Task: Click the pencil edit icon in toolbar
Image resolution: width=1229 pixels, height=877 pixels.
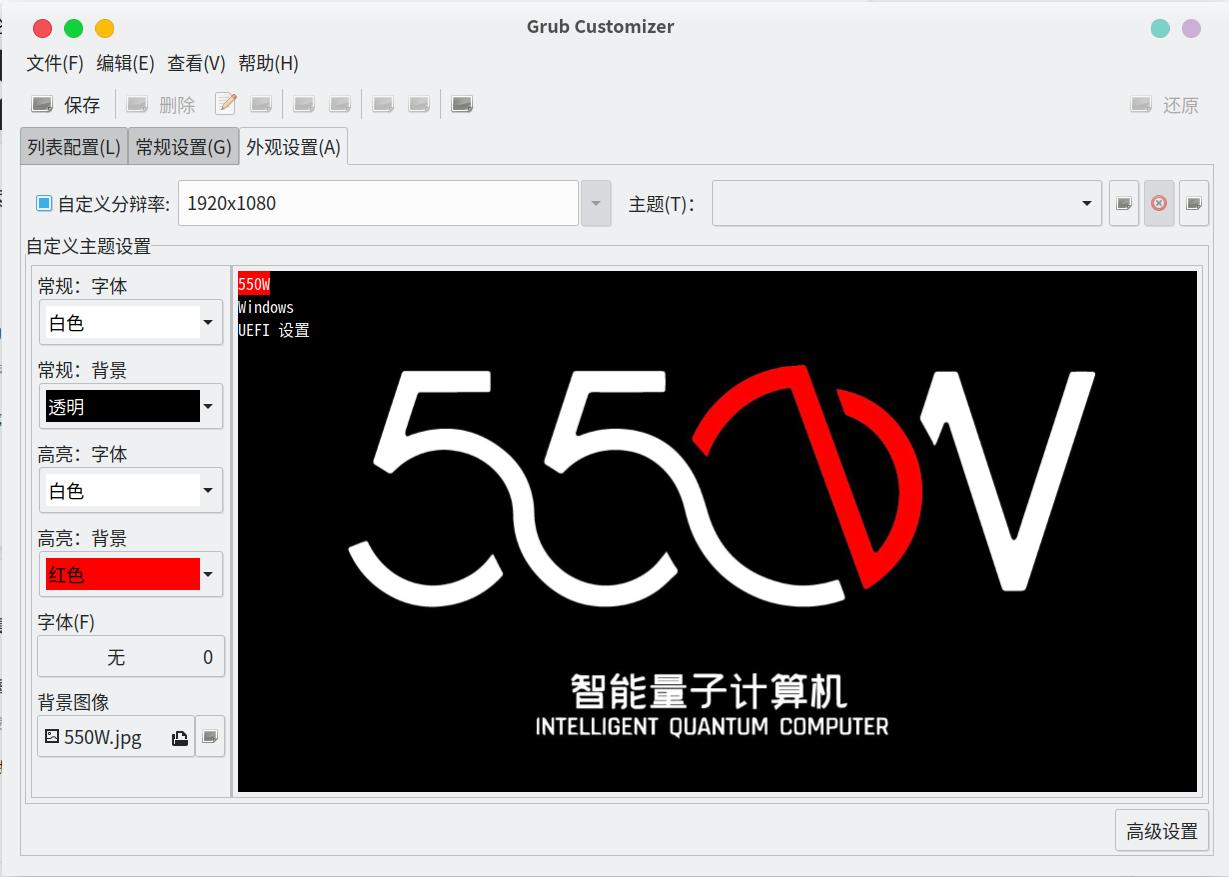Action: click(x=226, y=104)
